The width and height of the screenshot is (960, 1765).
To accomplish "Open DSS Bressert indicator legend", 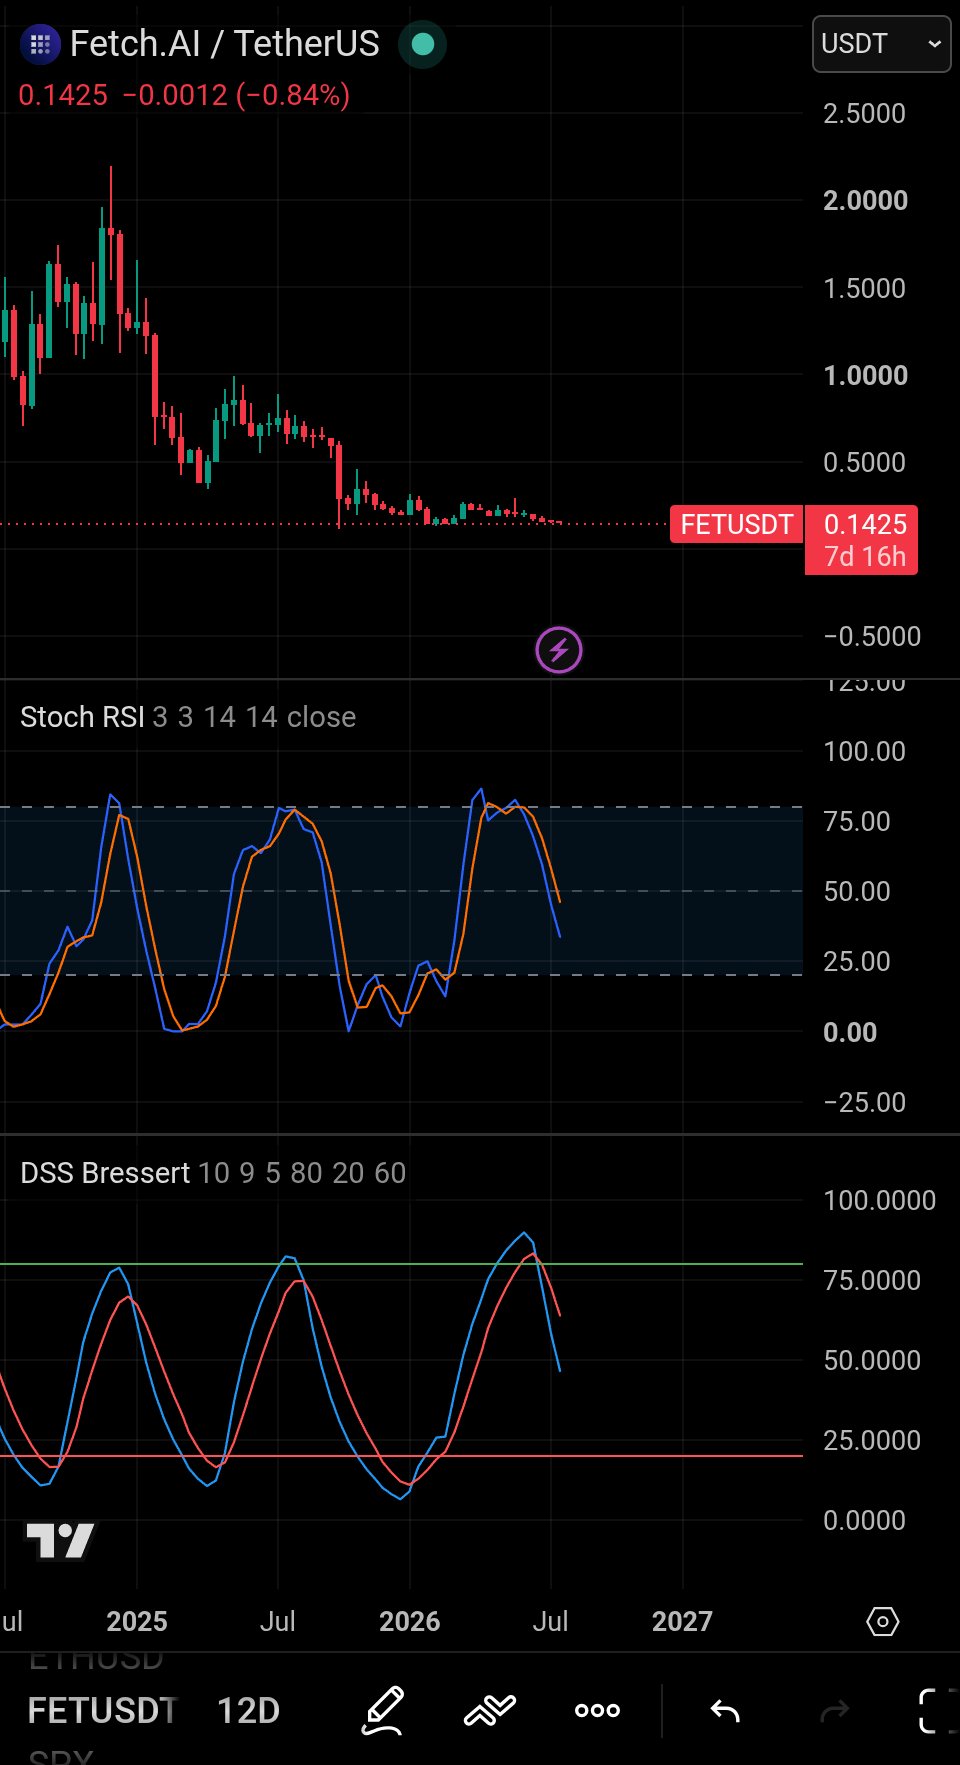I will click(213, 1172).
